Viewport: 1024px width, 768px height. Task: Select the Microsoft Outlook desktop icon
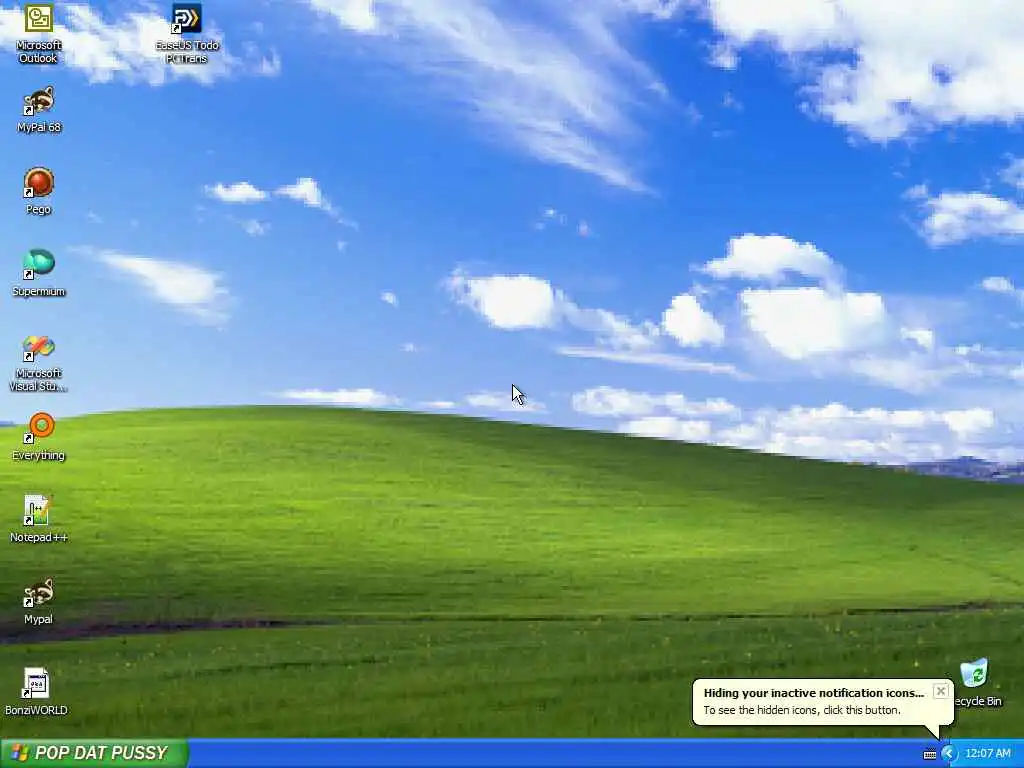(39, 33)
